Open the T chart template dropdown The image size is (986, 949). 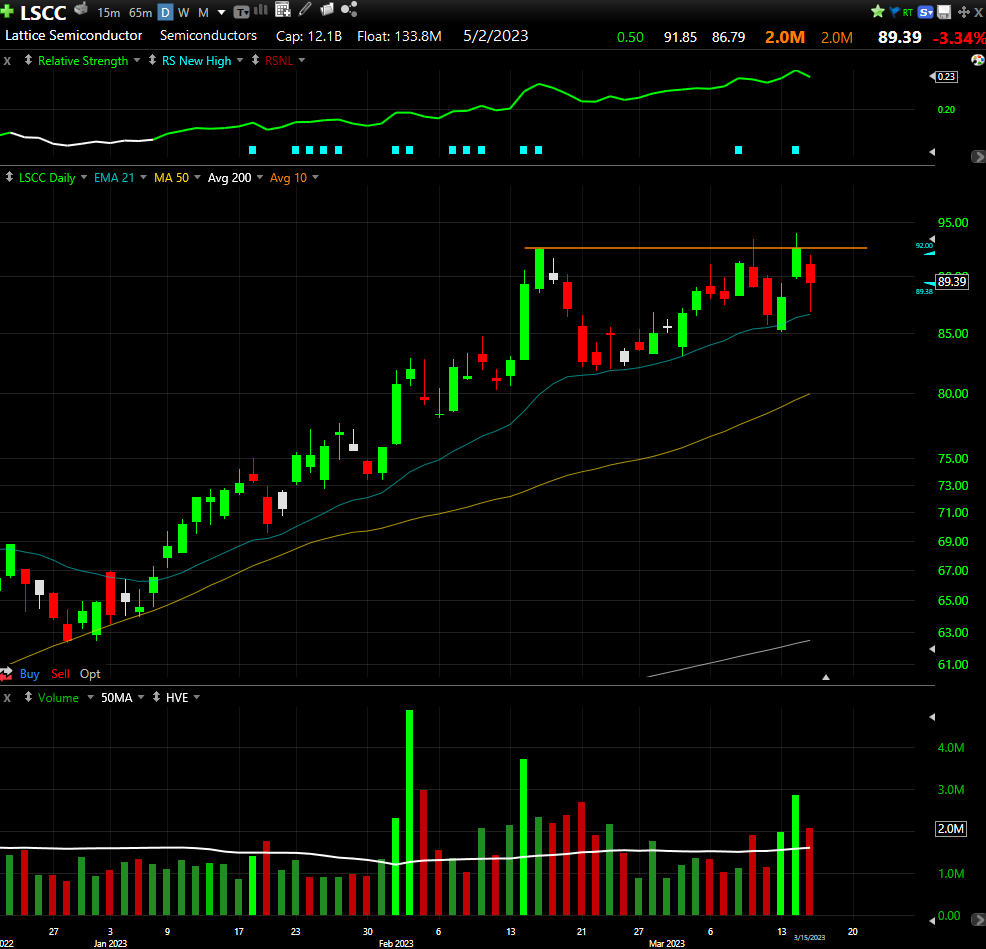point(241,12)
